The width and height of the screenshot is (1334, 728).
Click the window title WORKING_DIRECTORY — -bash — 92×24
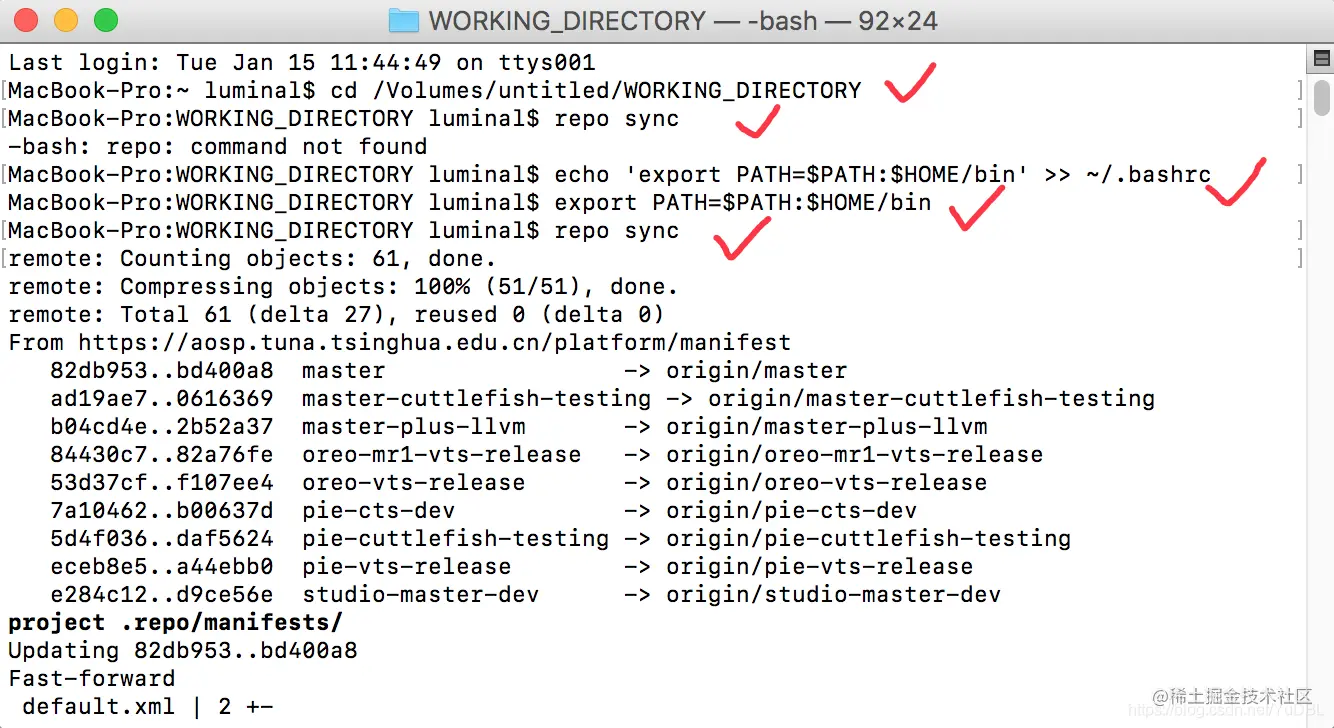coord(683,21)
